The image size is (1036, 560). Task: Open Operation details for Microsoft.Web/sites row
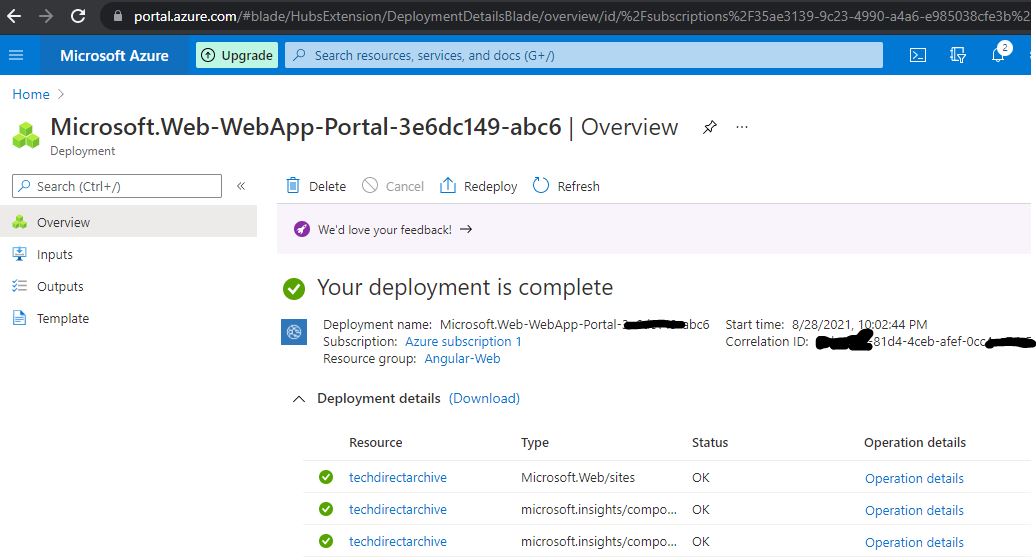tap(914, 478)
